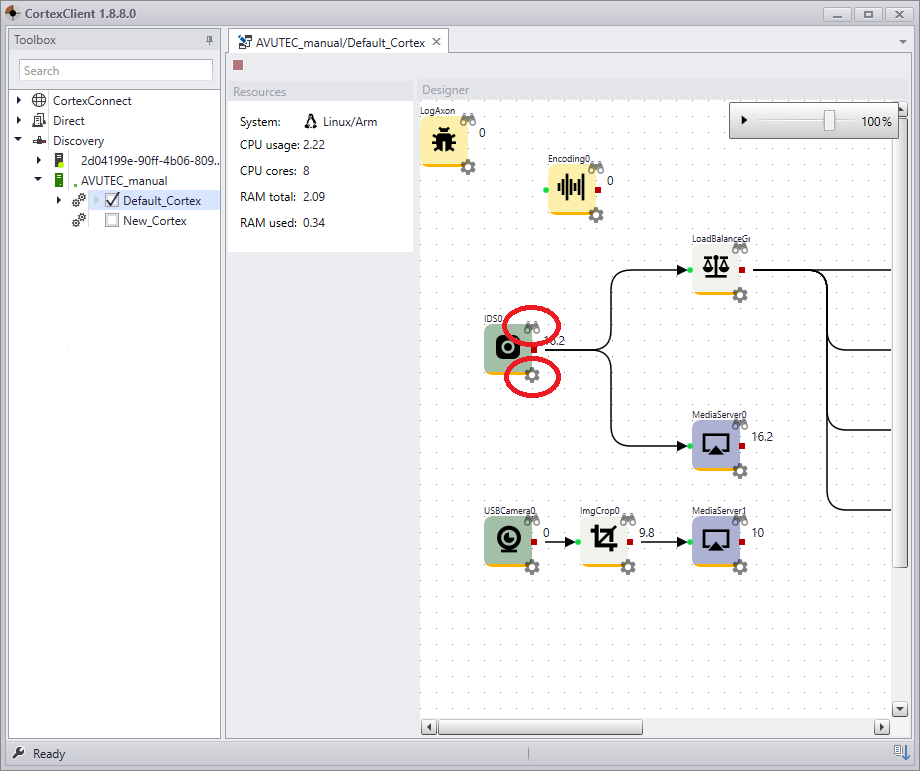Image resolution: width=920 pixels, height=771 pixels.
Task: Click vertical scrollbar down arrow
Action: pos(899,709)
